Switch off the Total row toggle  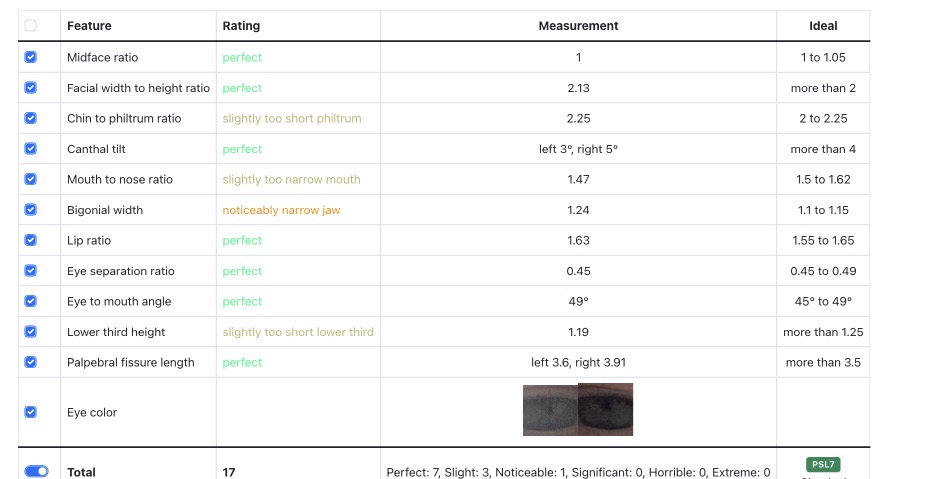pyautogui.click(x=37, y=471)
